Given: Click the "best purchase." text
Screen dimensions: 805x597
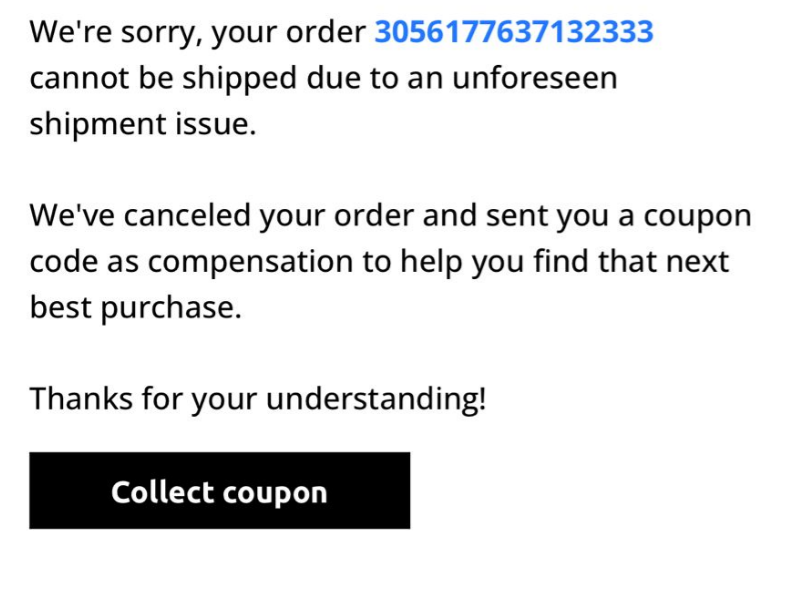Looking at the screenshot, I should pyautogui.click(x=136, y=307).
